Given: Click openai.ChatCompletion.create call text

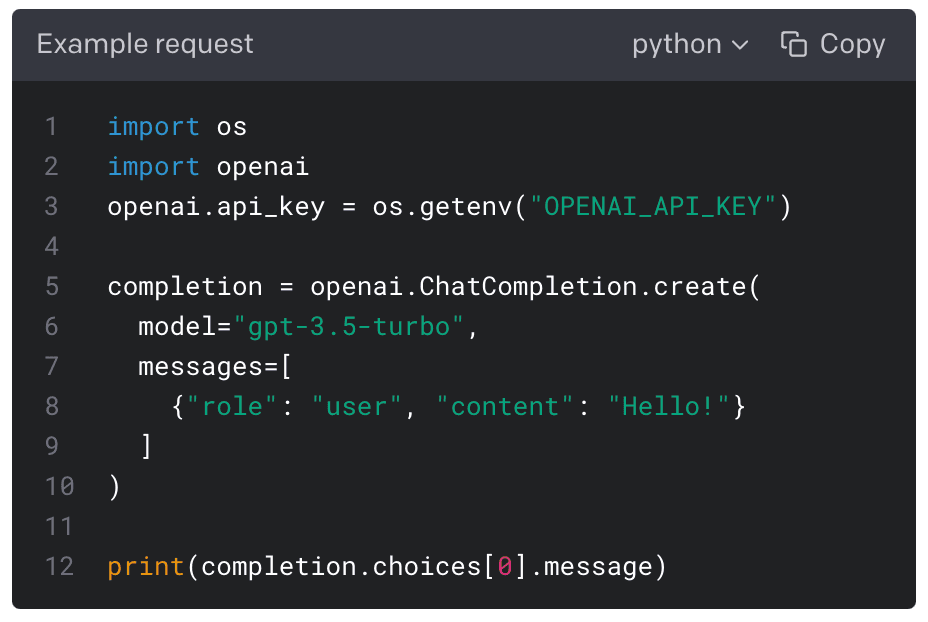Looking at the screenshot, I should point(528,287).
